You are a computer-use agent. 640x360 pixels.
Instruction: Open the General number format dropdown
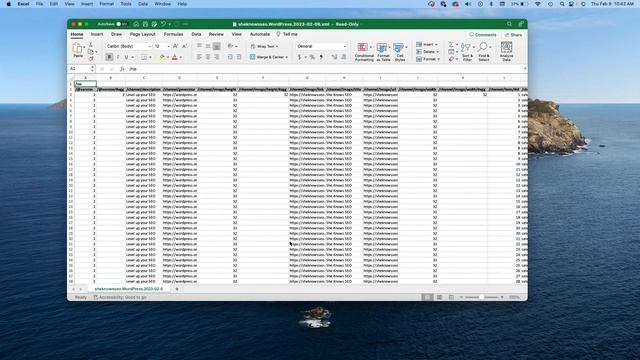322,46
